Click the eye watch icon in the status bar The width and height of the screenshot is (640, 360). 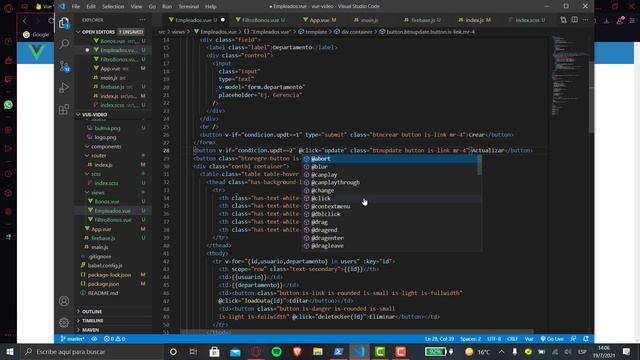(94, 339)
